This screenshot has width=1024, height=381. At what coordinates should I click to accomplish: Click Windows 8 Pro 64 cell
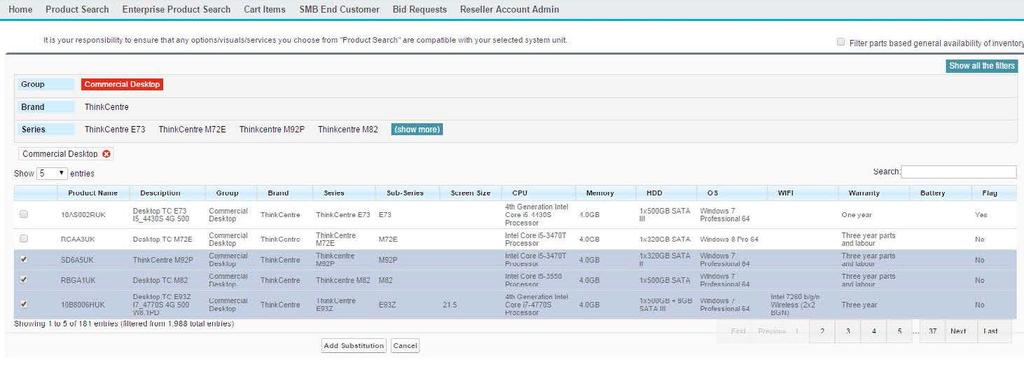pos(729,239)
